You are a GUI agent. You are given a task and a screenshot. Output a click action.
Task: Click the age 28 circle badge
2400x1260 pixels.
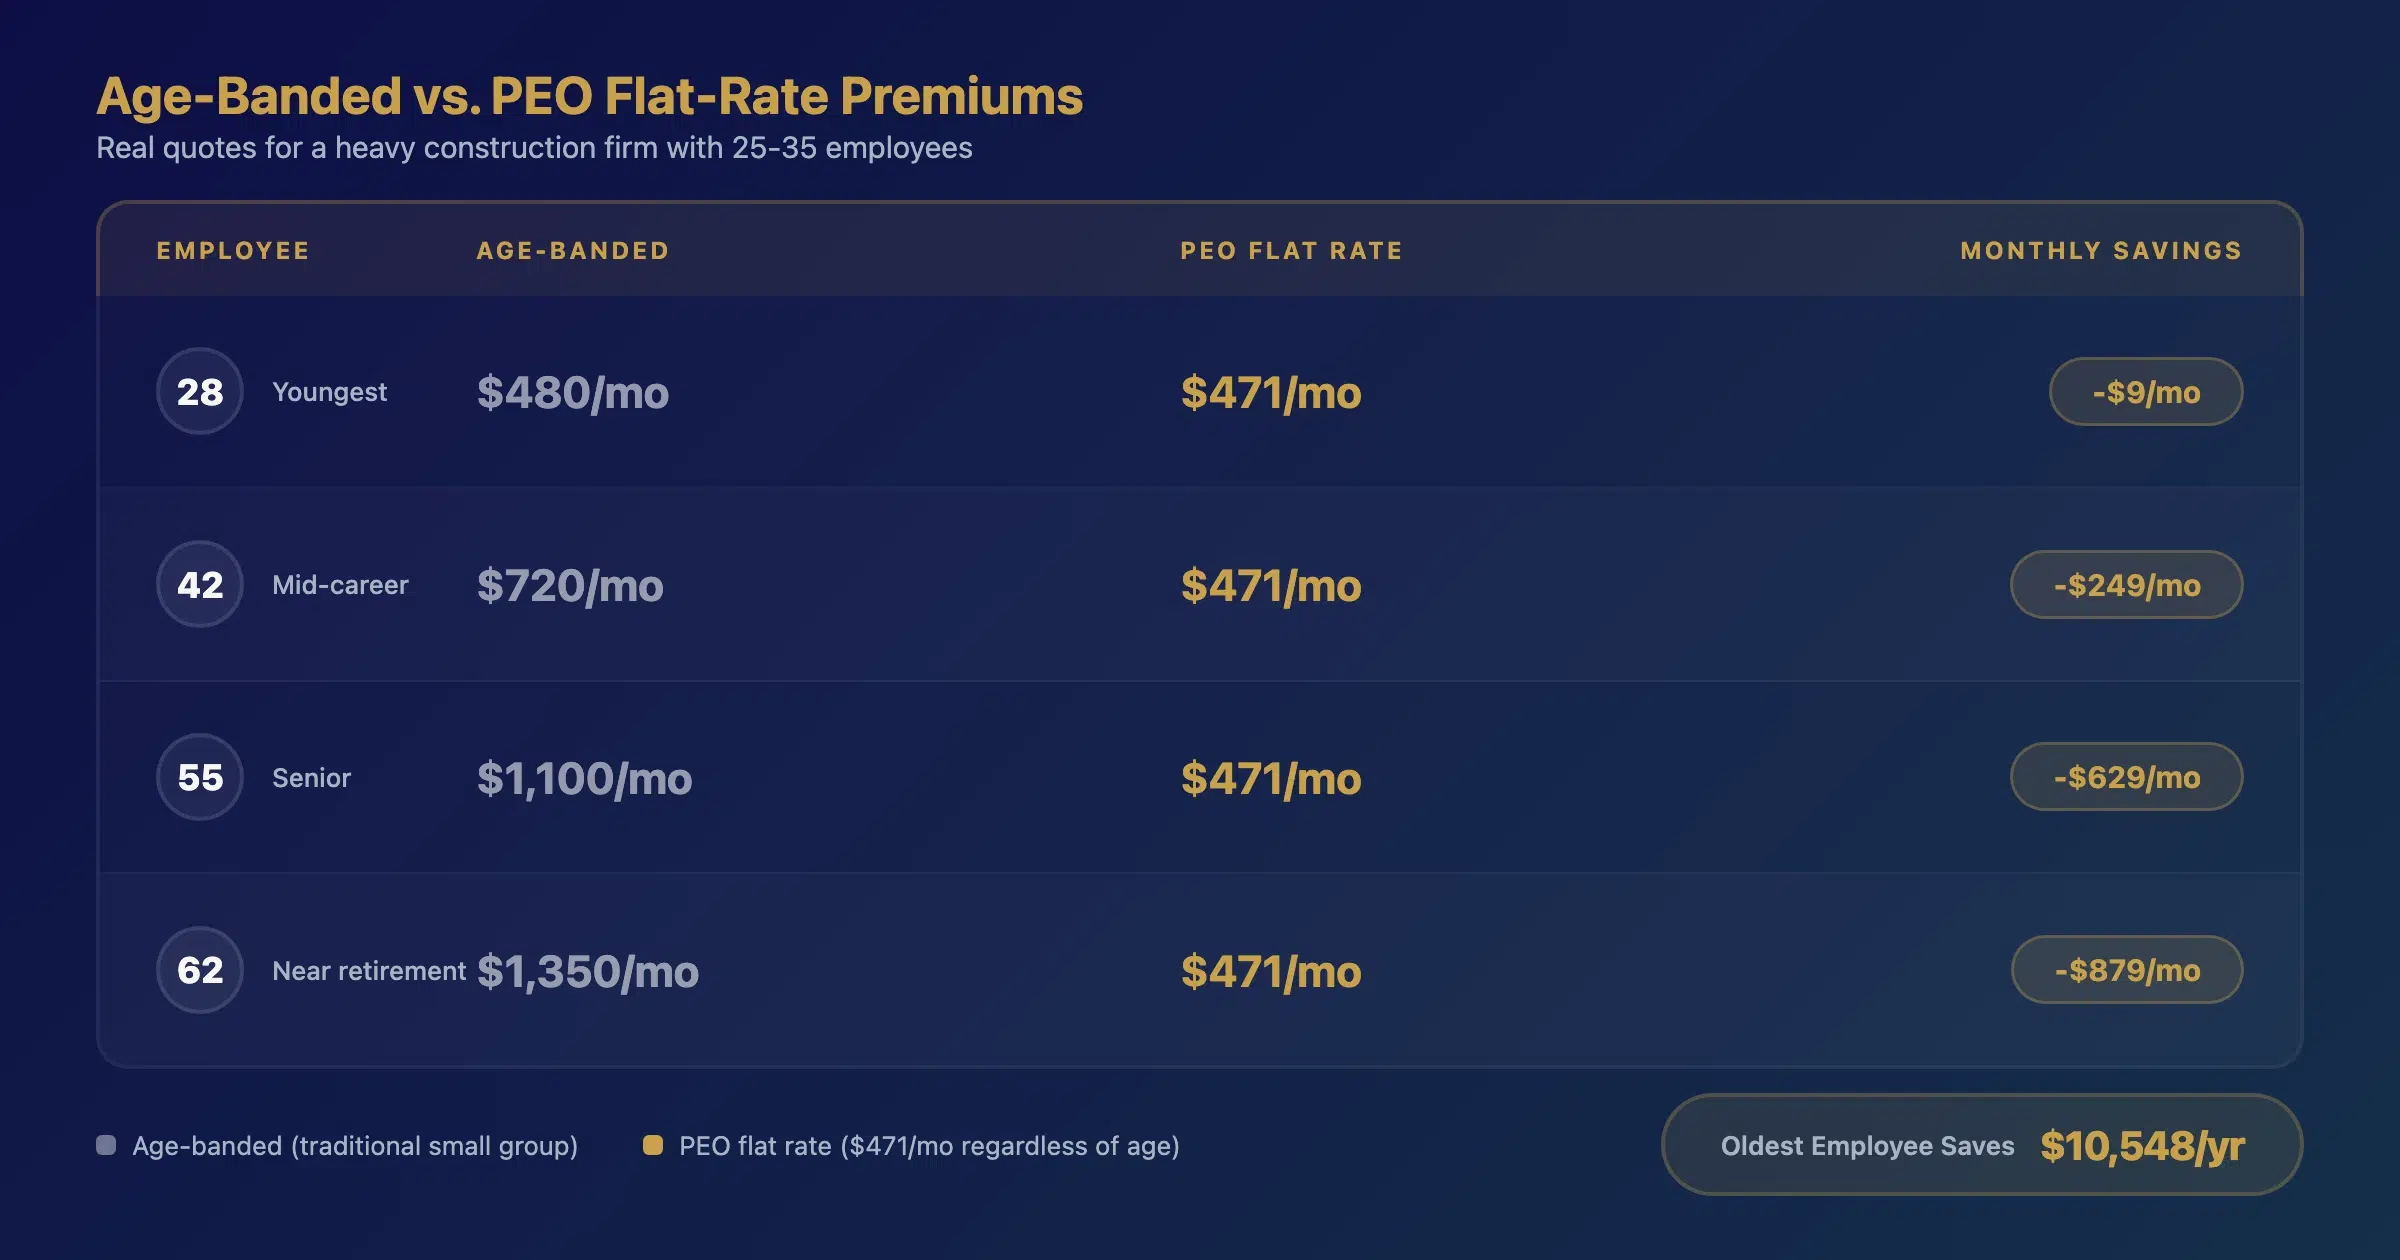click(200, 391)
